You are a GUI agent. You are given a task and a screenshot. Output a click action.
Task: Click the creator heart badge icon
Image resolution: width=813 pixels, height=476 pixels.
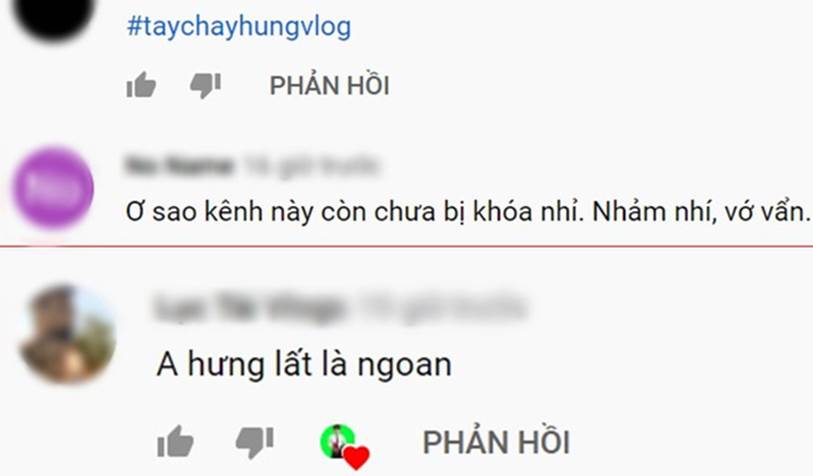[x=344, y=446]
